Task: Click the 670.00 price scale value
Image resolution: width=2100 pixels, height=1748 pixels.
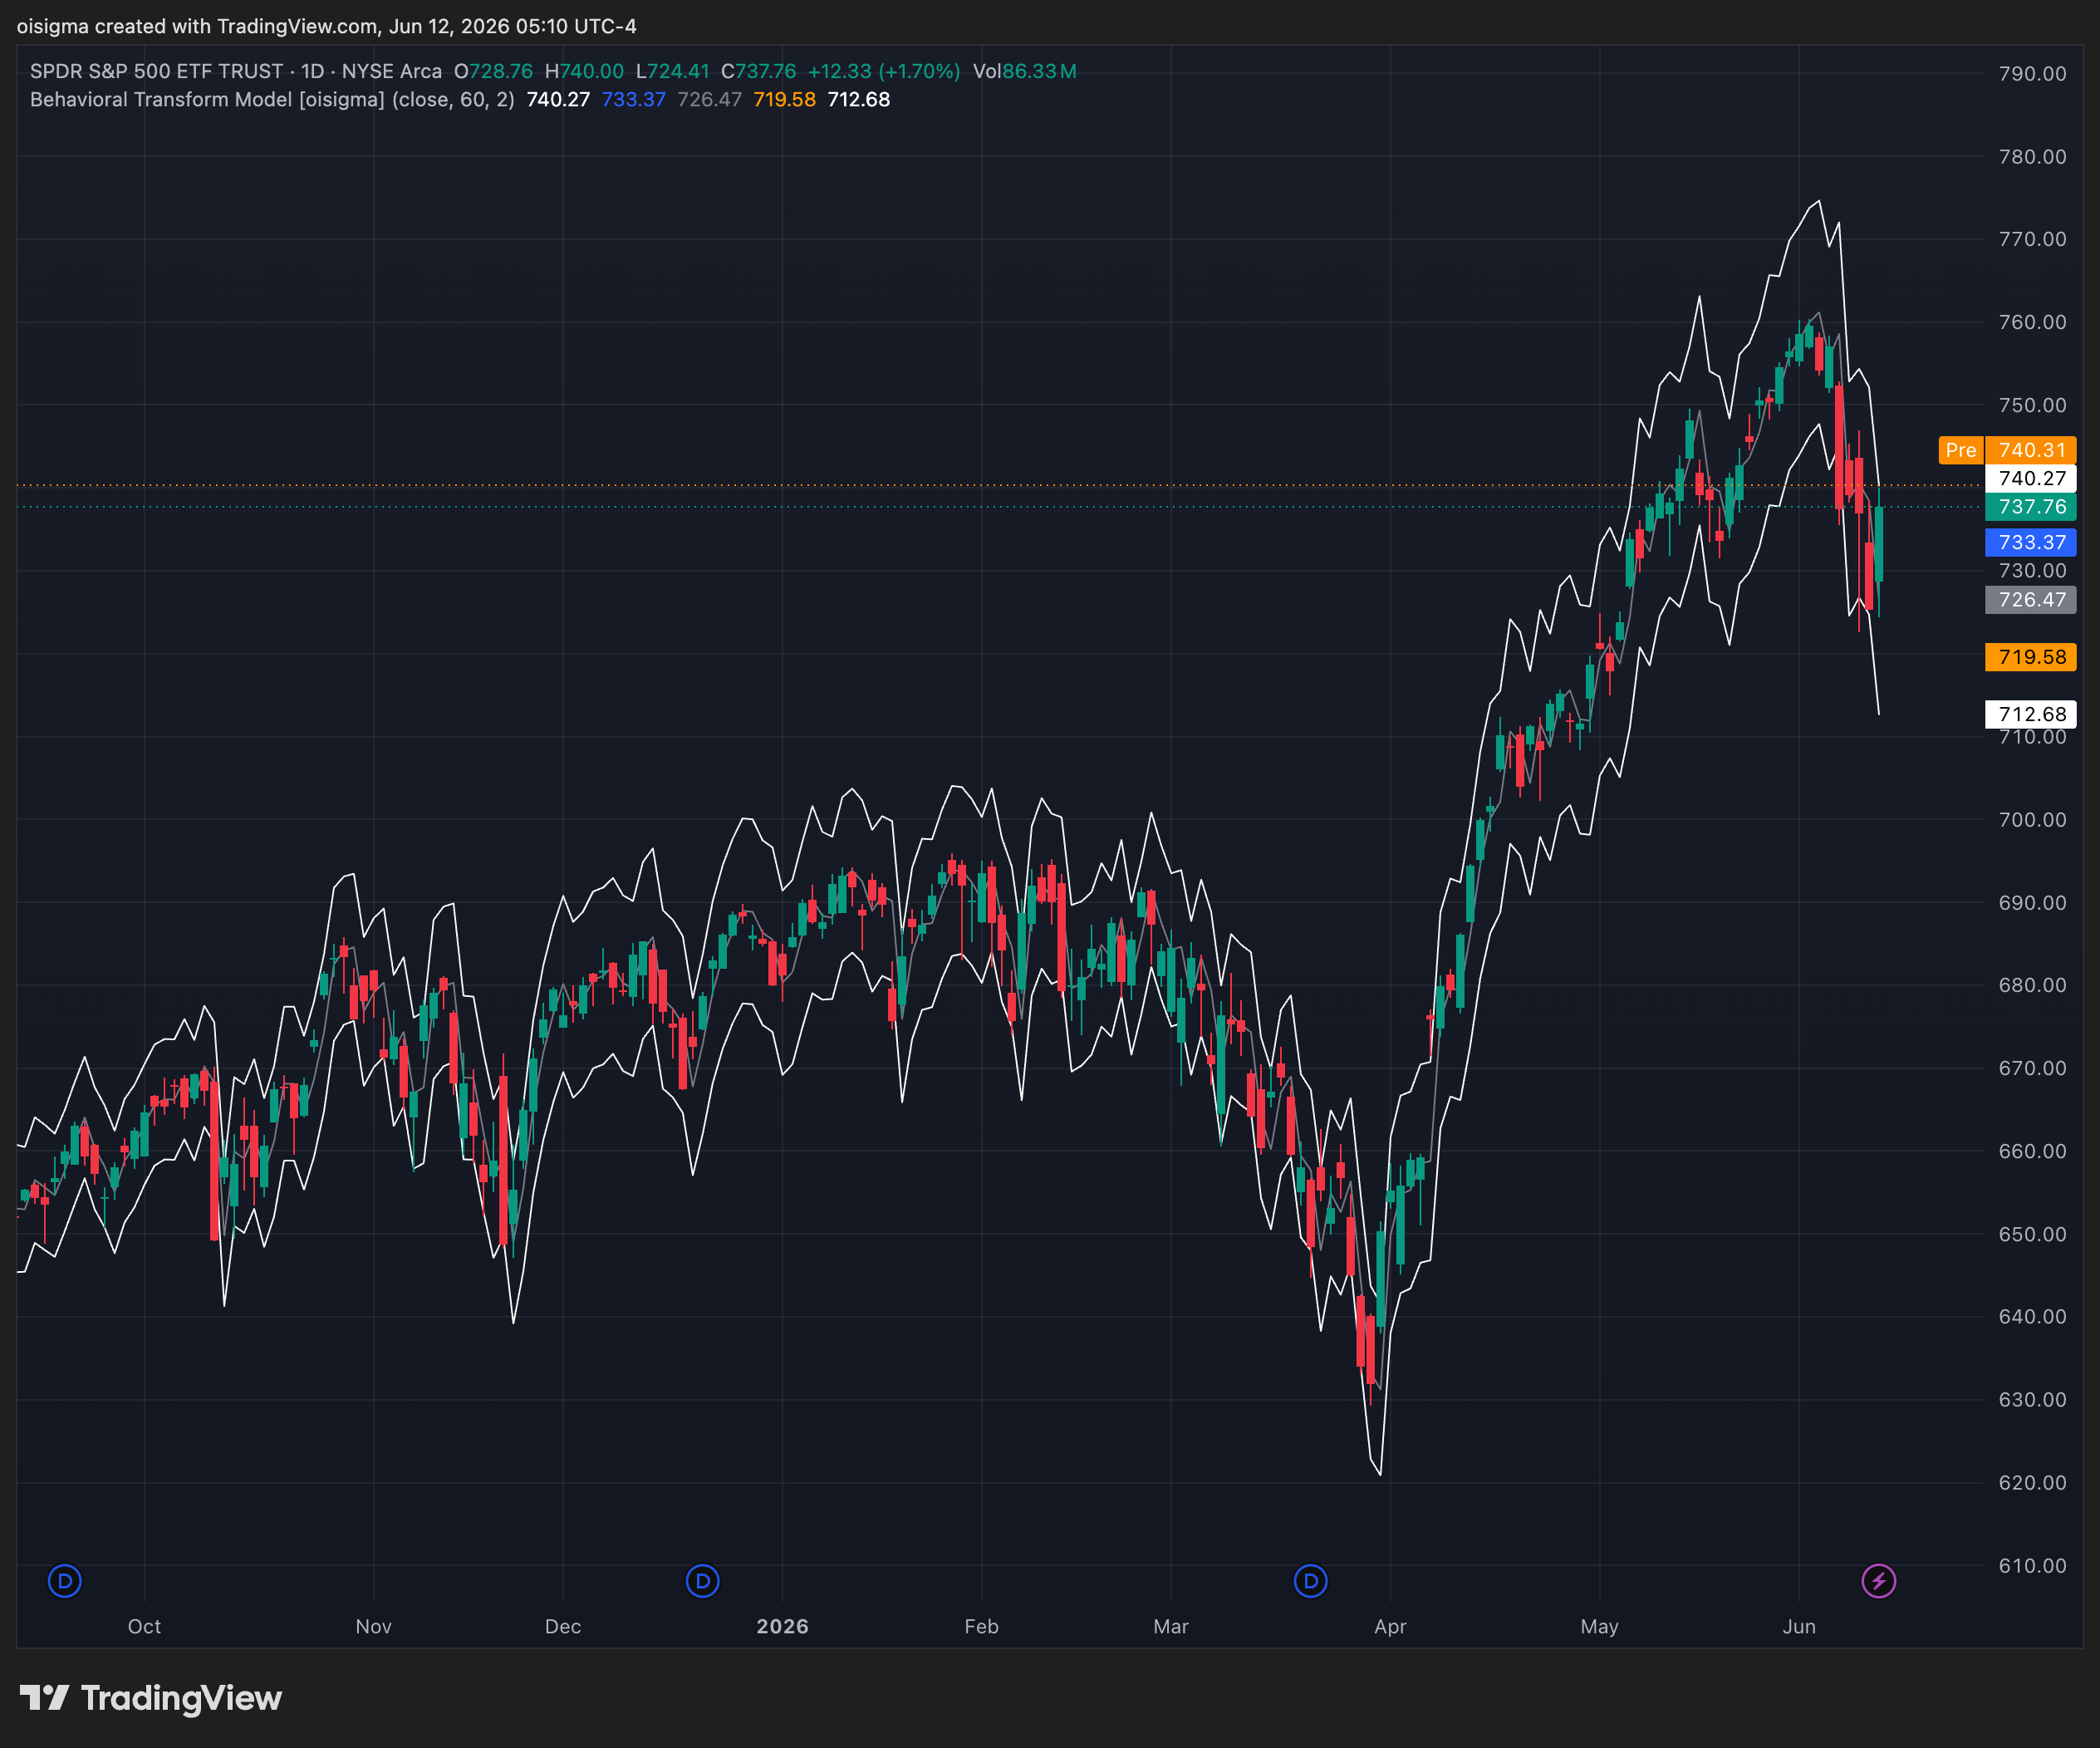Action: 2032,1068
